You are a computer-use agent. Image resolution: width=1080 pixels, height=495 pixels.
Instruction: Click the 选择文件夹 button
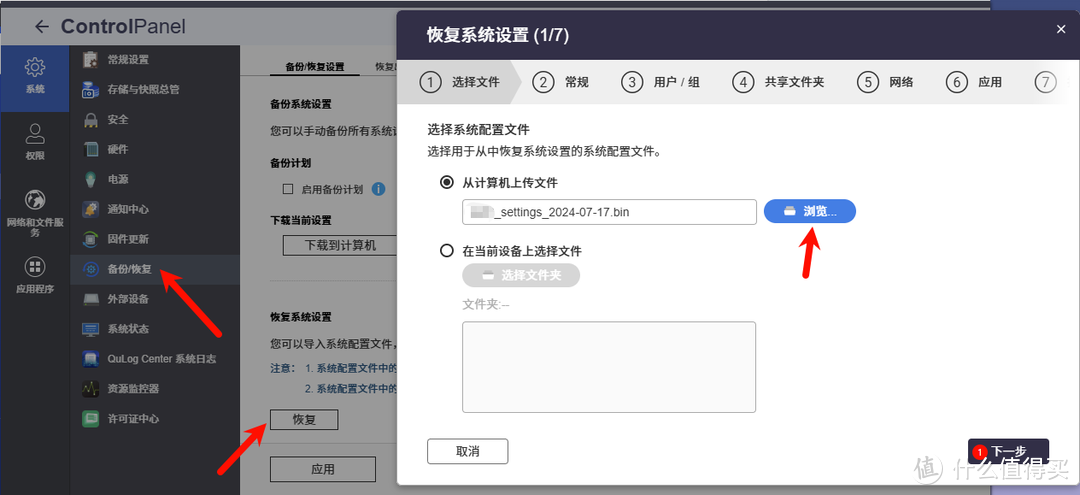point(521,275)
